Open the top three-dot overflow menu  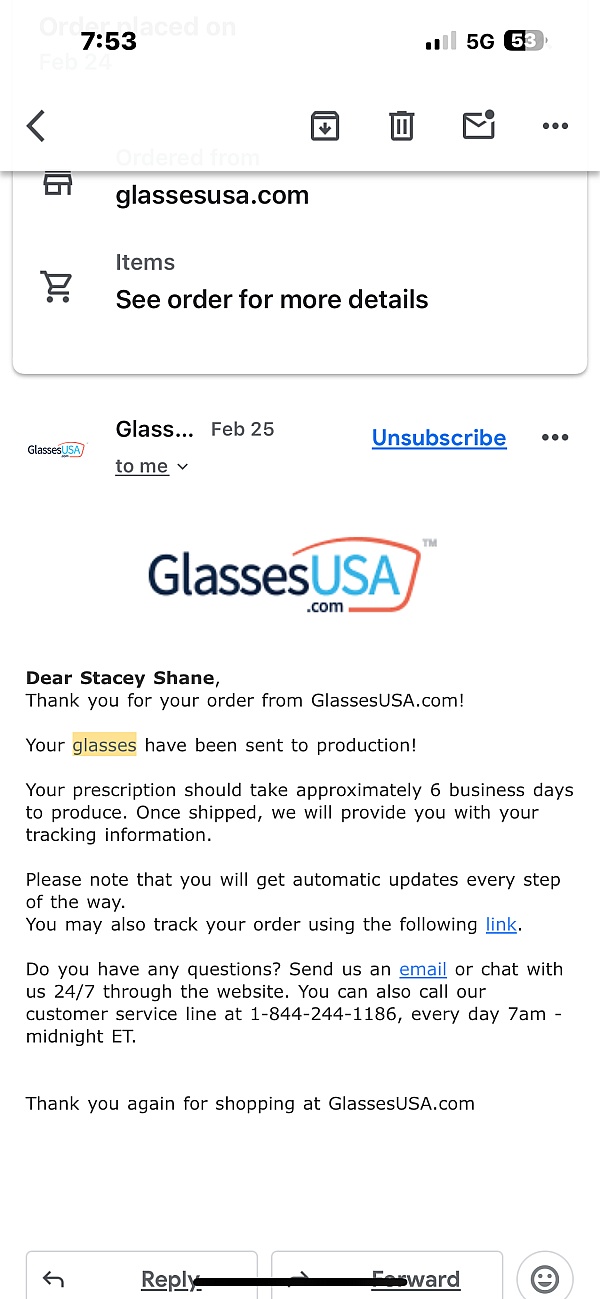coord(555,126)
